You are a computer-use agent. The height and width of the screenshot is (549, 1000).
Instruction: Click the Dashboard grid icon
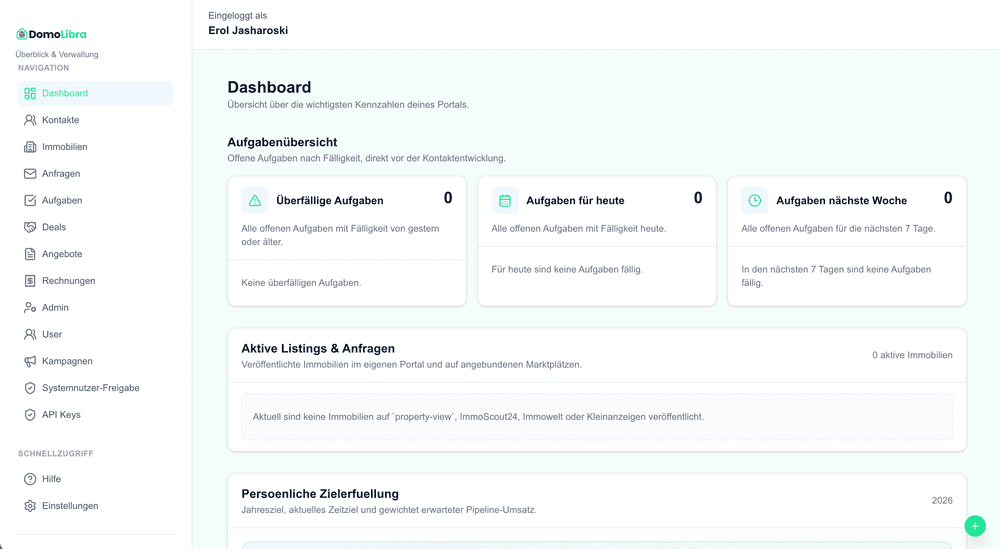30,93
